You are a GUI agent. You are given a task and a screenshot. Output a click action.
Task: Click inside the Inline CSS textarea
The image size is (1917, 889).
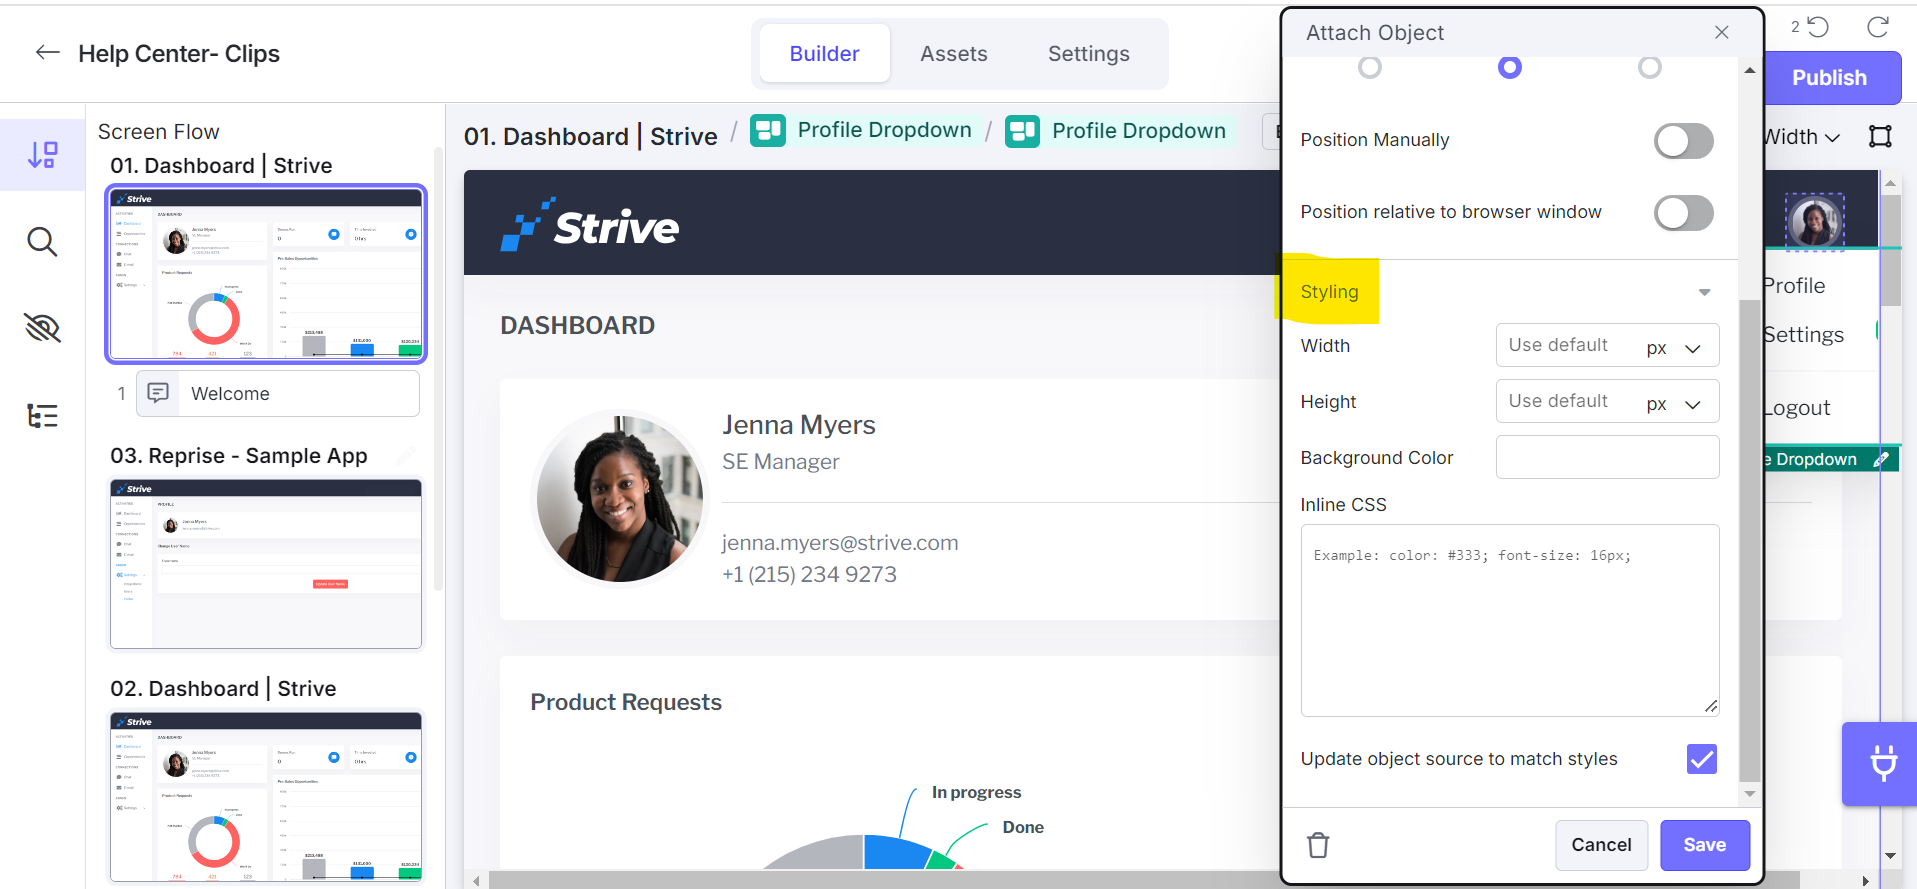1509,620
